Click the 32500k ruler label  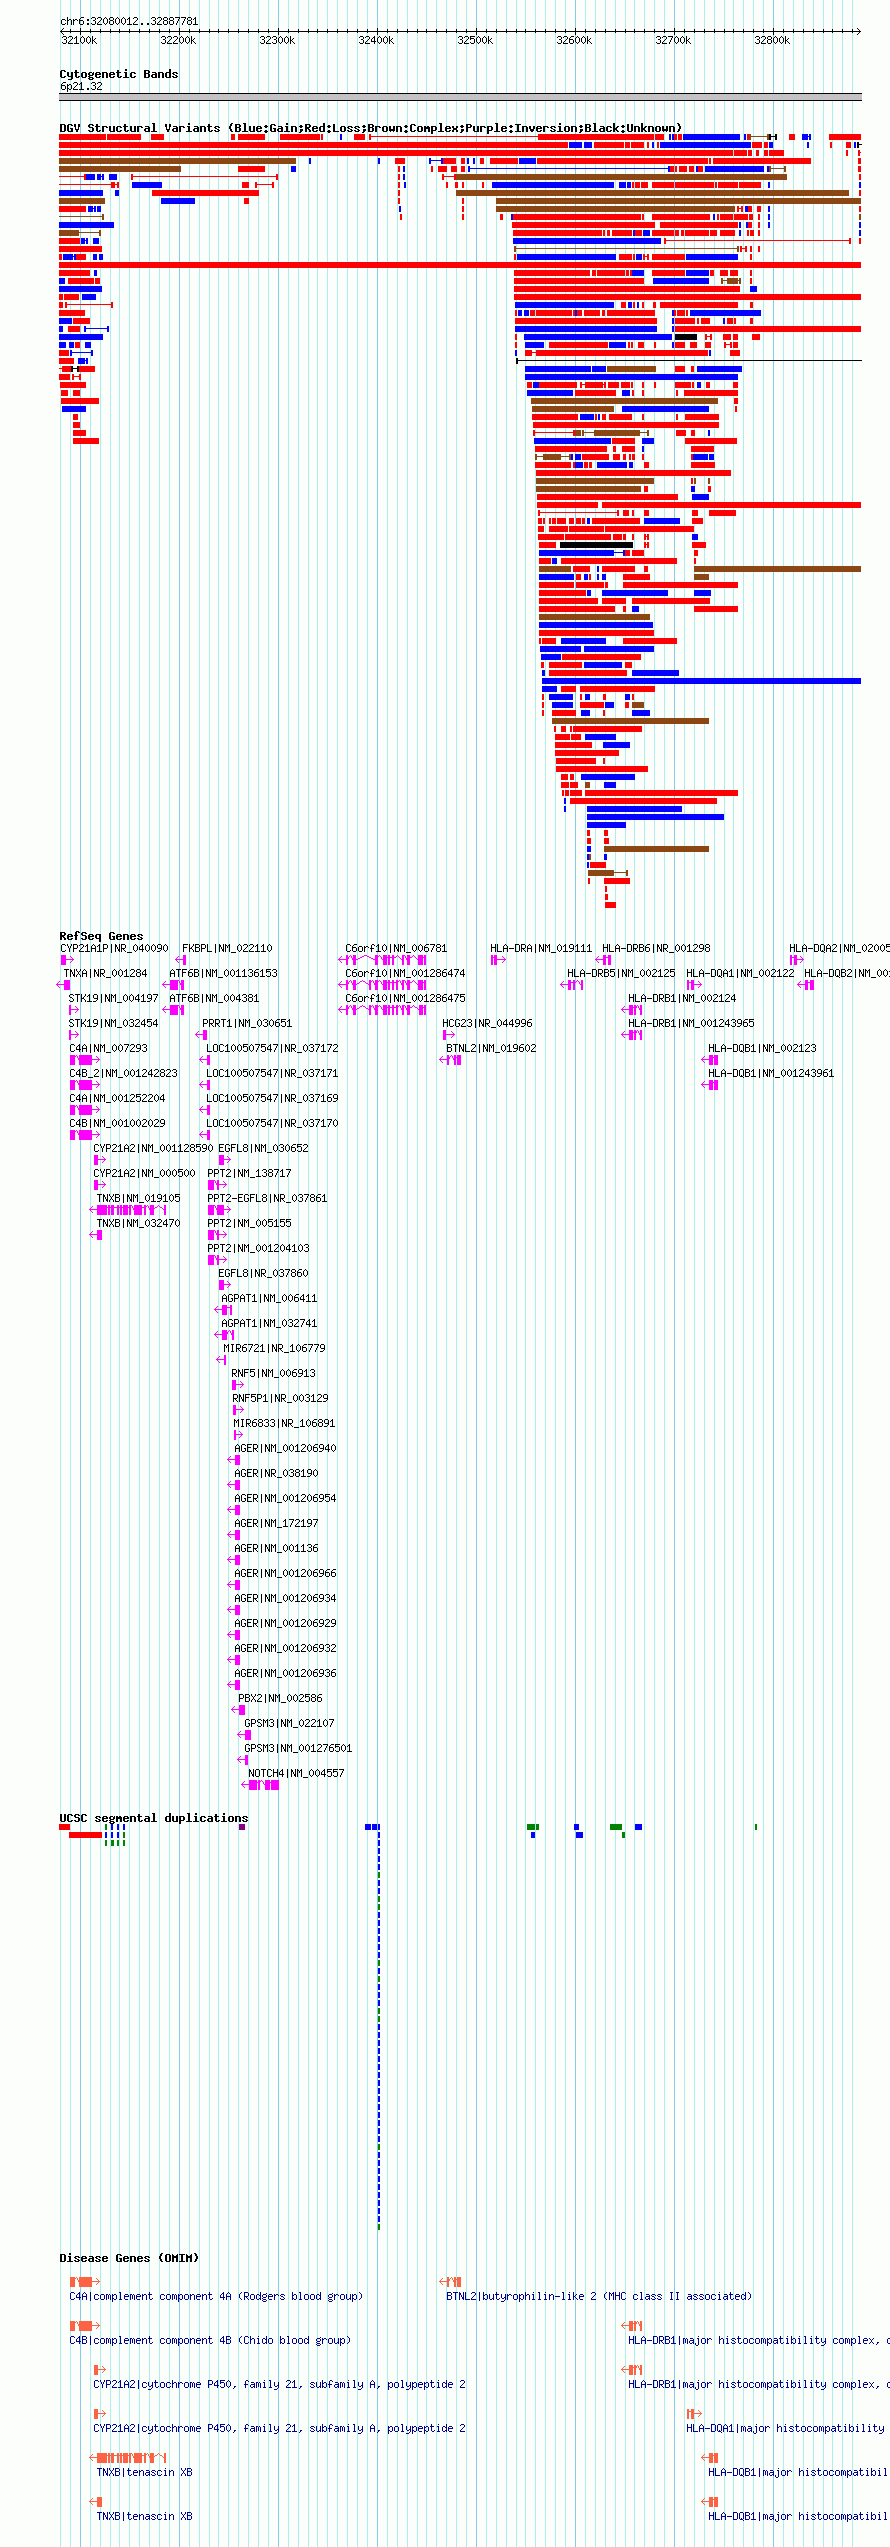point(476,40)
